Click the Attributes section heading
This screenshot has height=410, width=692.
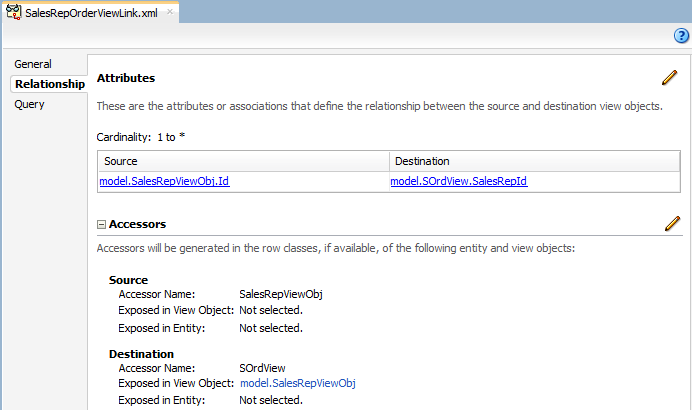pos(125,78)
